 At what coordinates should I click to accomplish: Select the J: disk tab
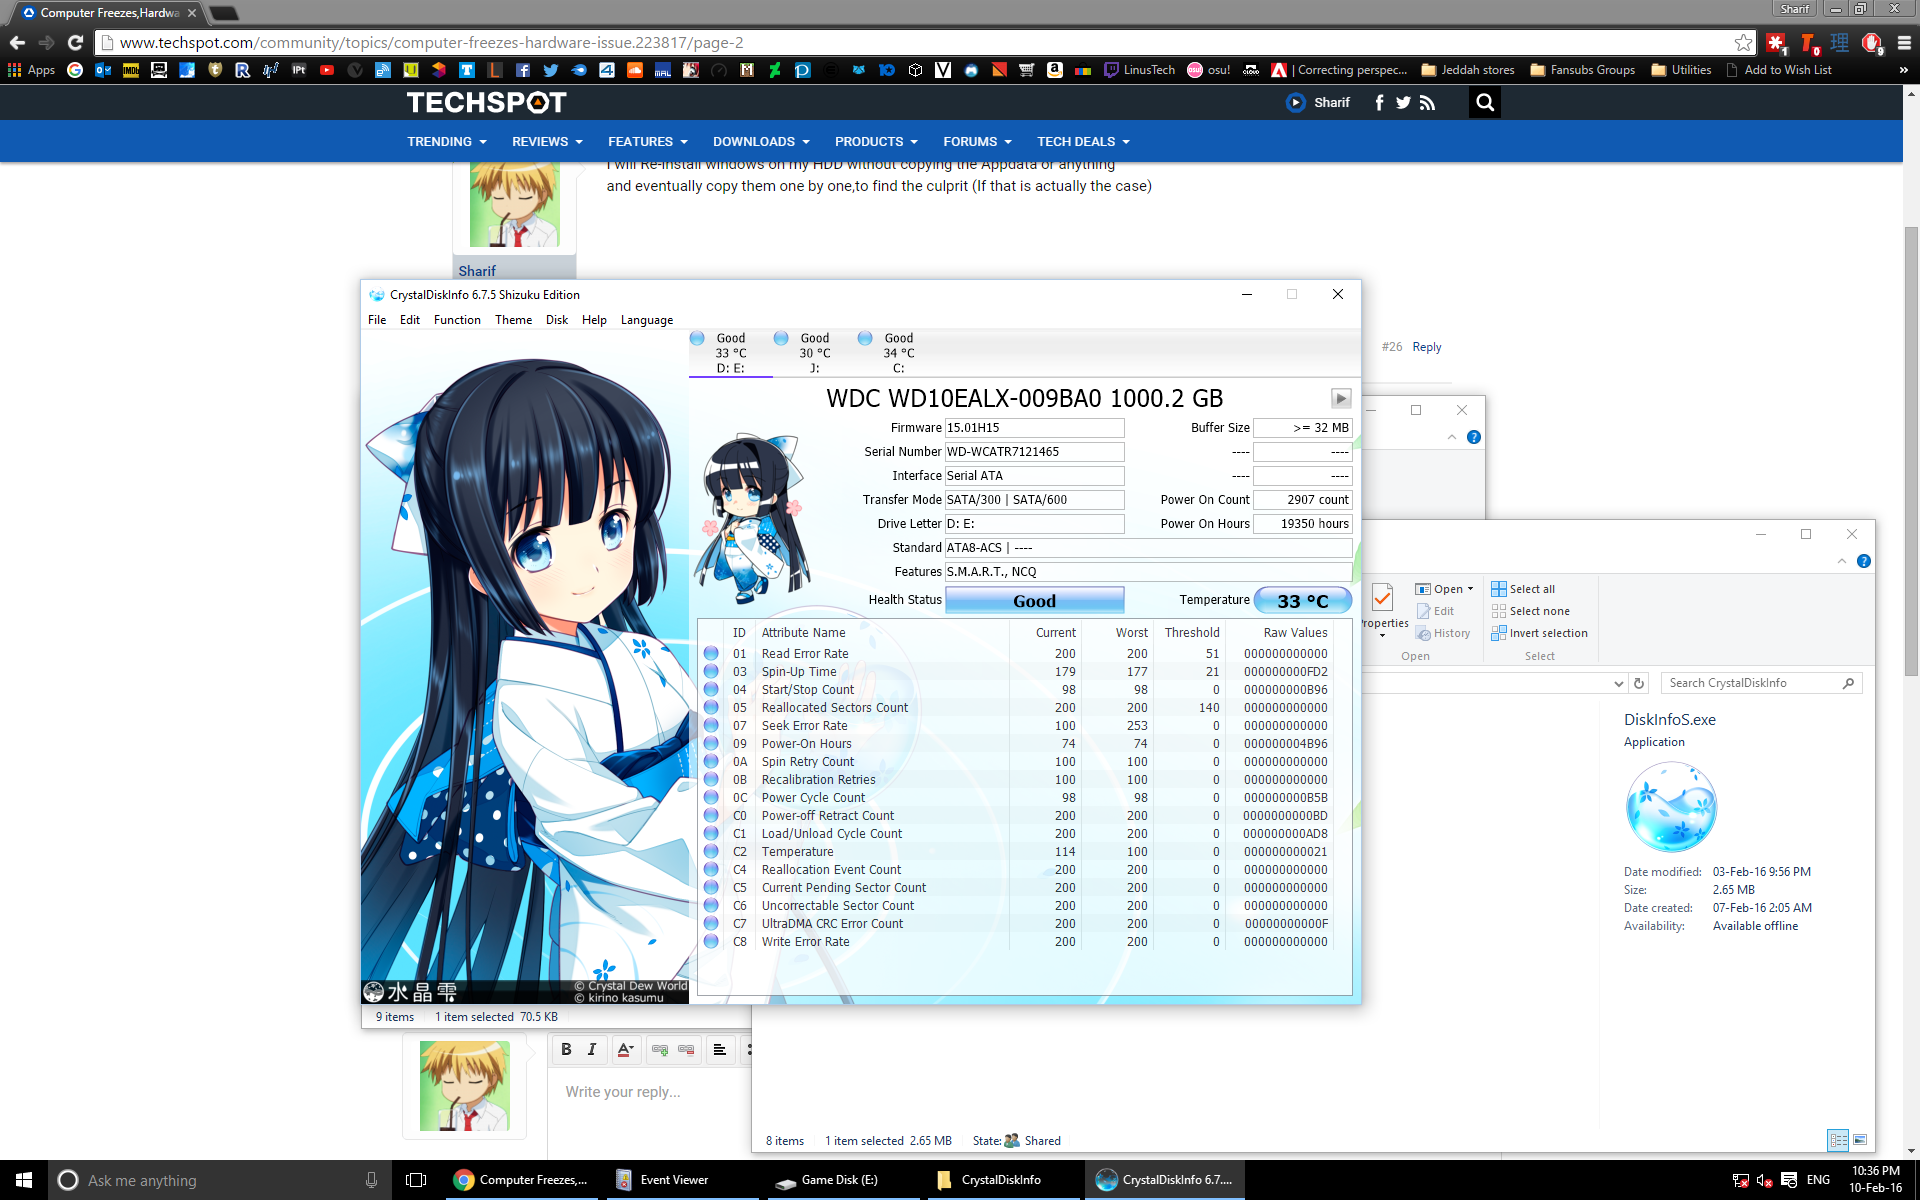[814, 353]
